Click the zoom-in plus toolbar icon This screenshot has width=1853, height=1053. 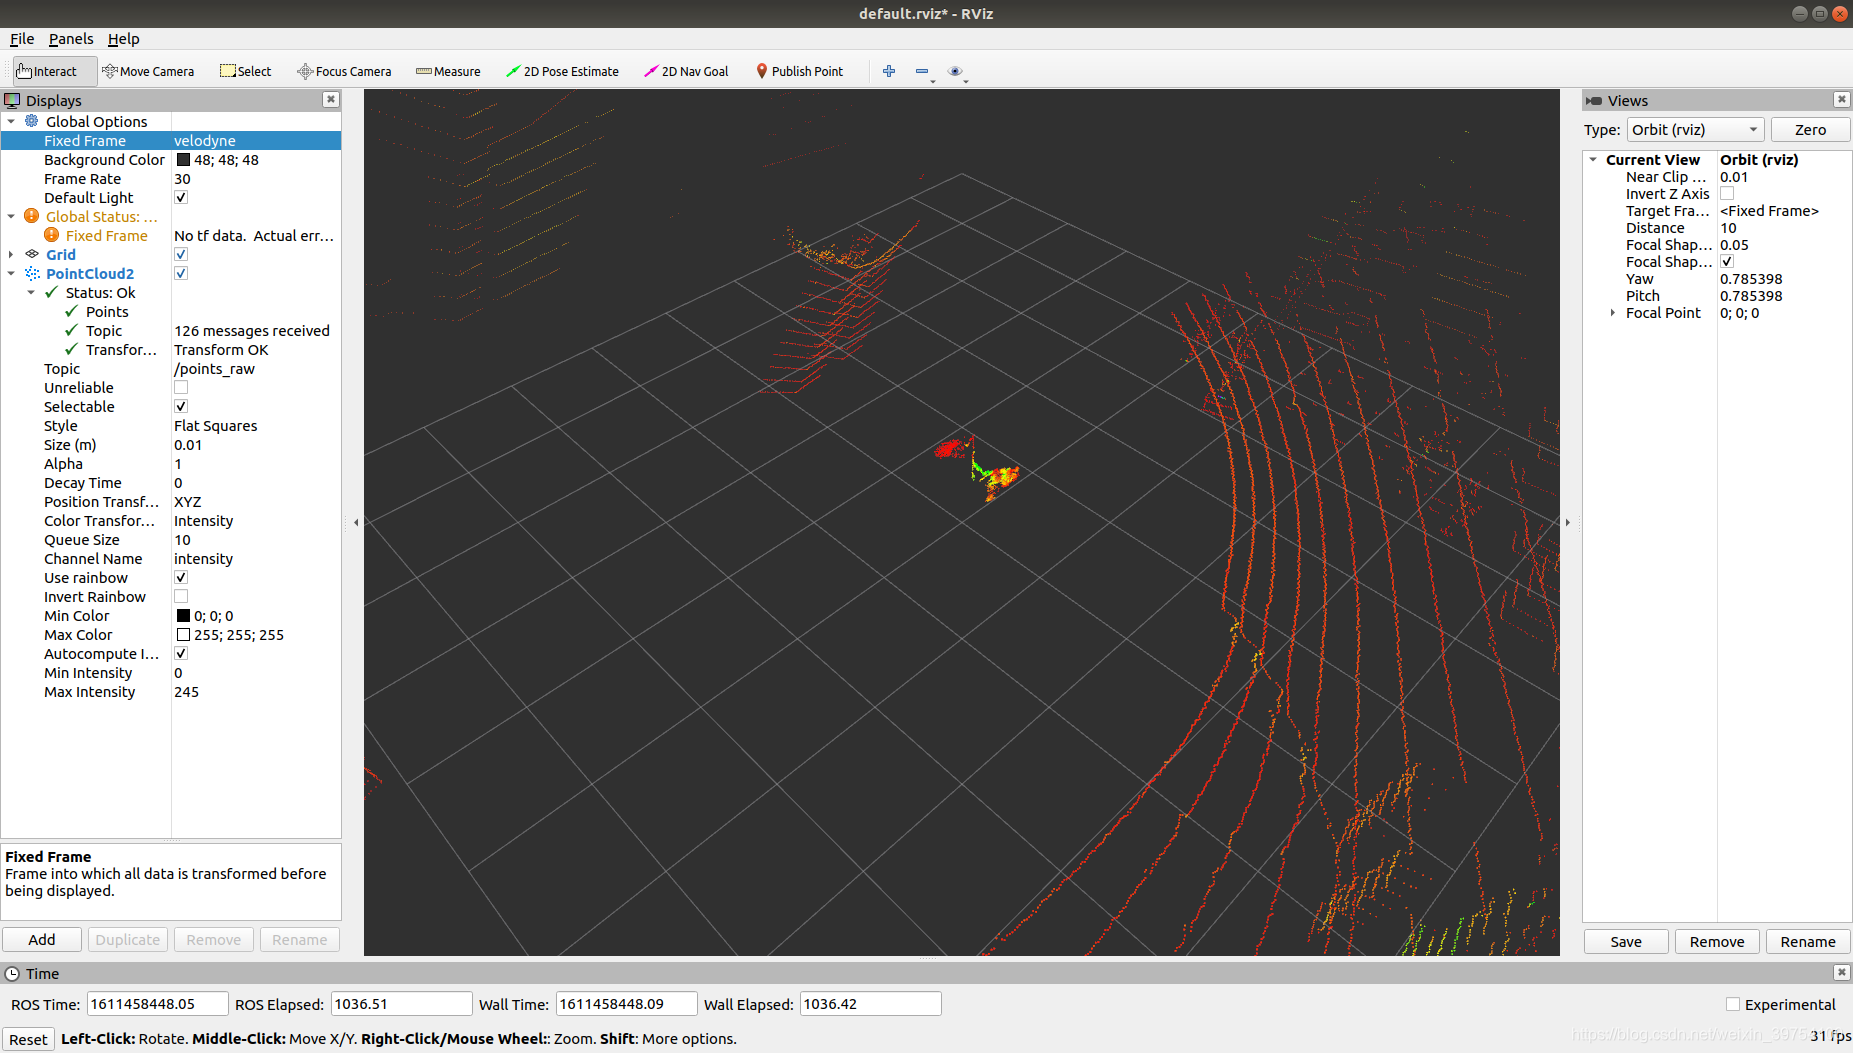click(x=888, y=71)
